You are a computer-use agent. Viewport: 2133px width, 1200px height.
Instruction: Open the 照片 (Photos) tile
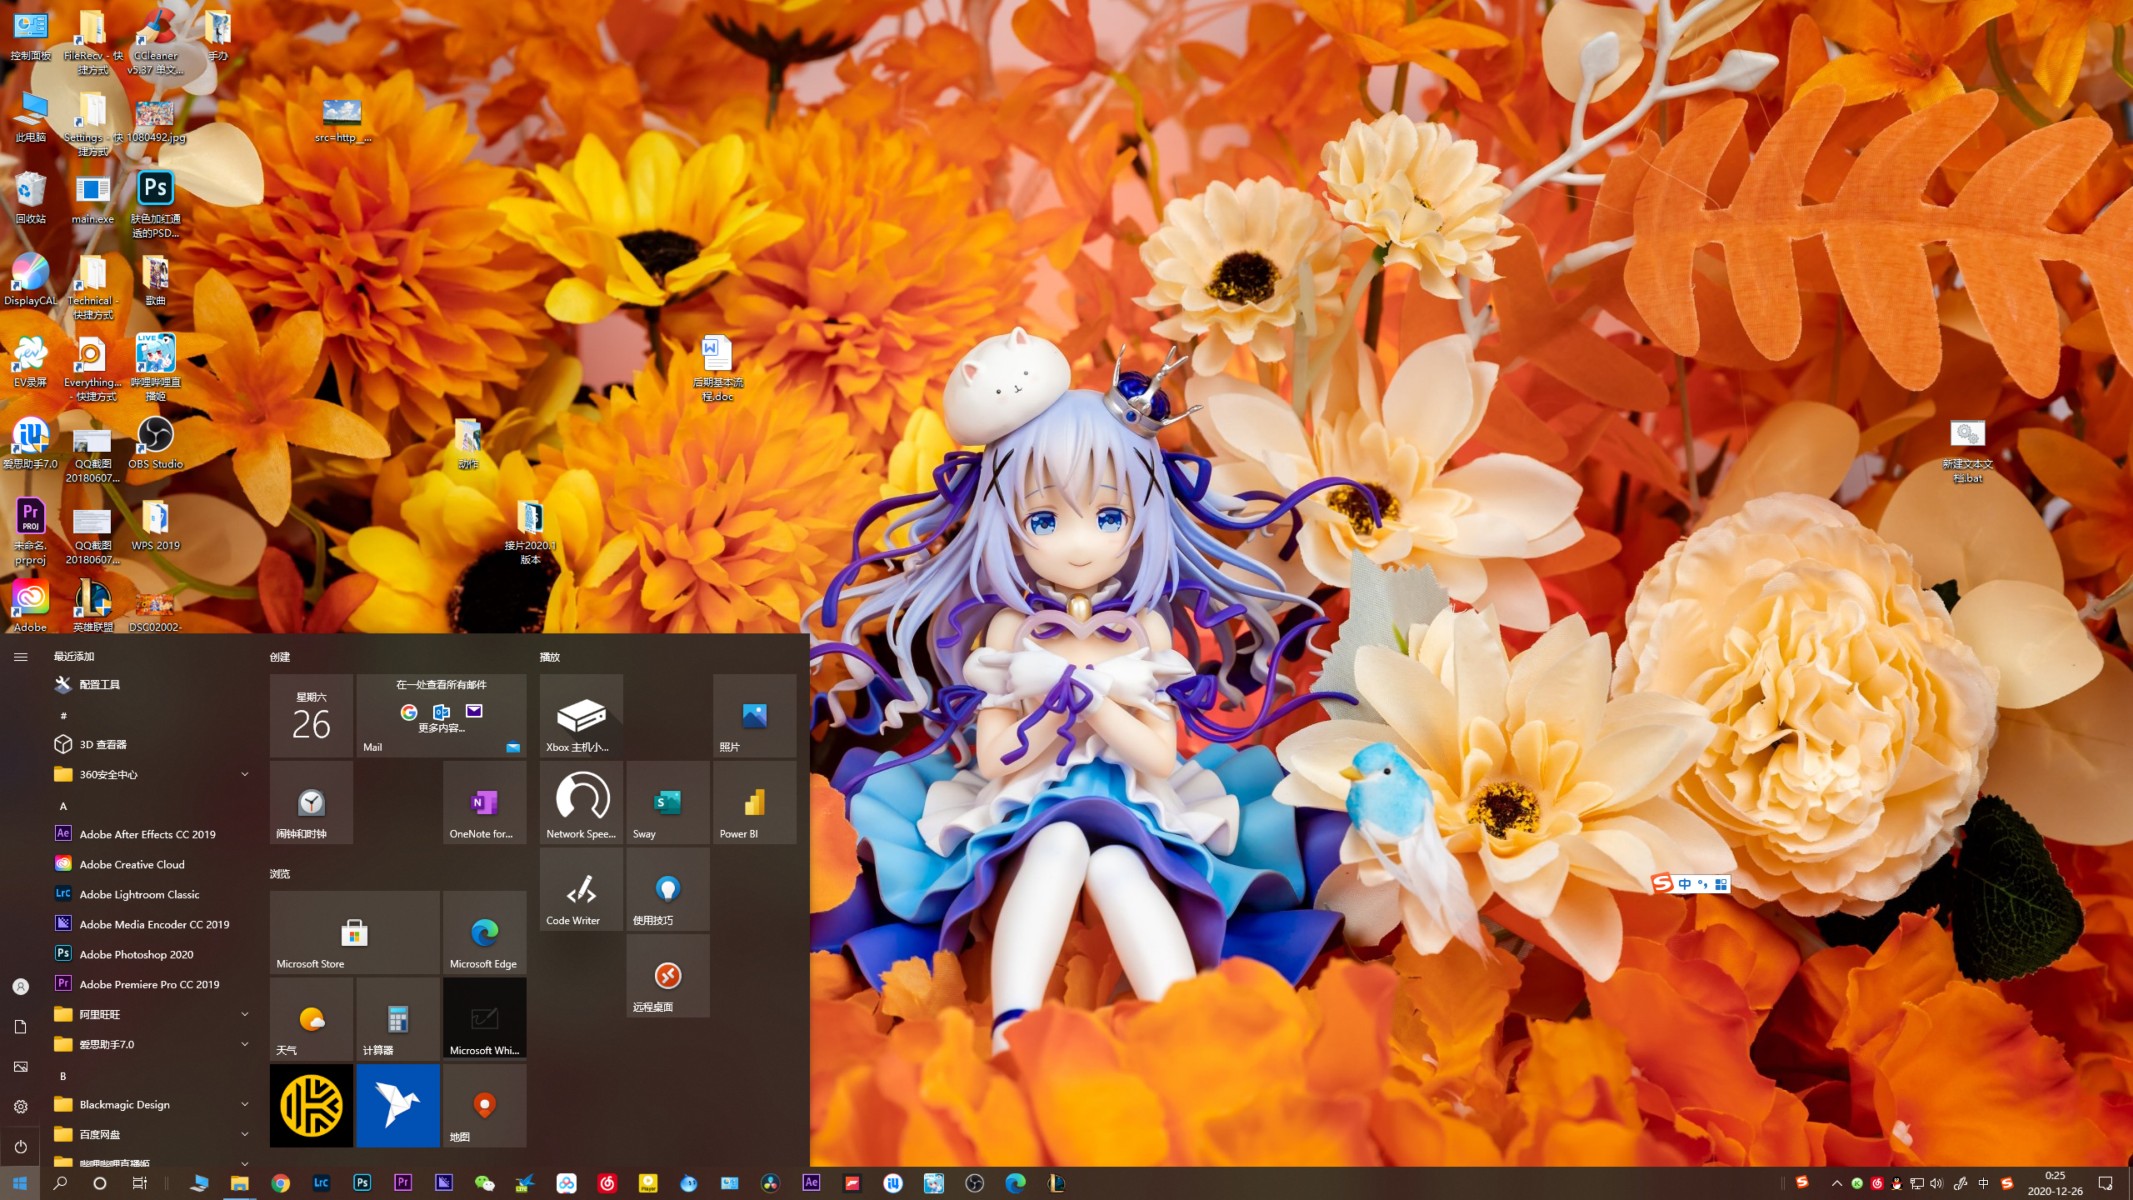(x=755, y=715)
